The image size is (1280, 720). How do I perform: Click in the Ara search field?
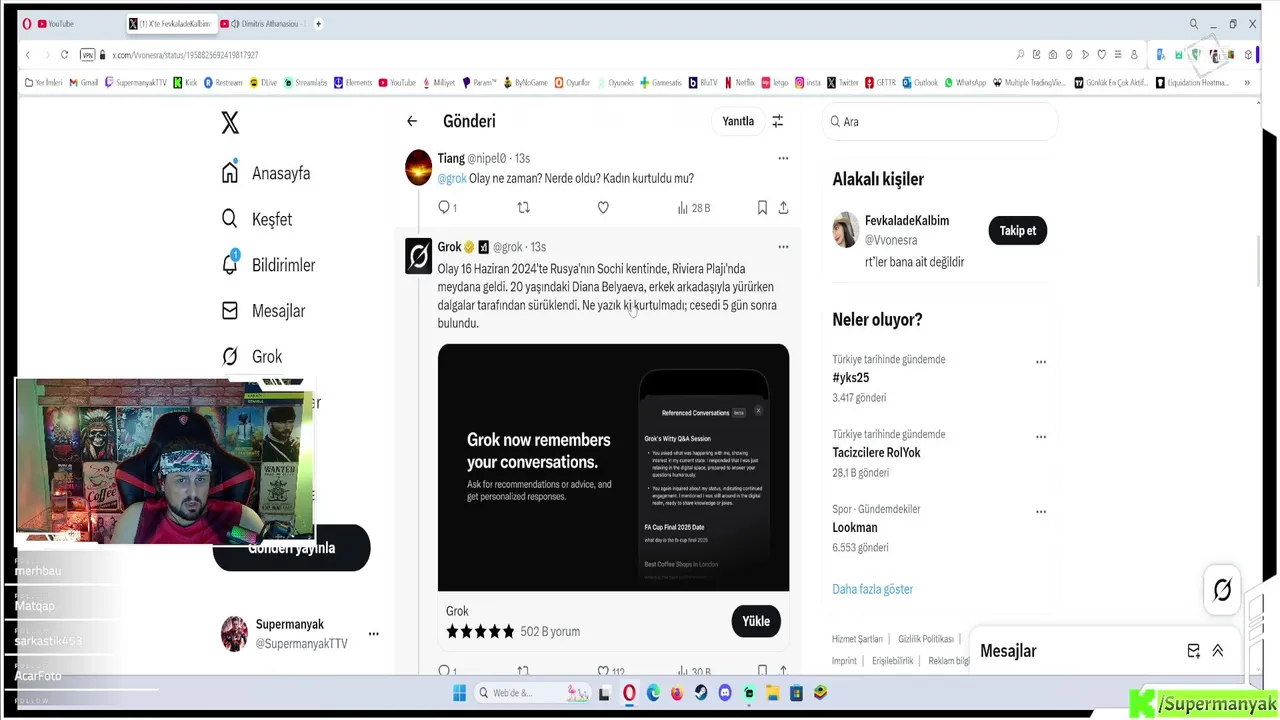point(940,121)
